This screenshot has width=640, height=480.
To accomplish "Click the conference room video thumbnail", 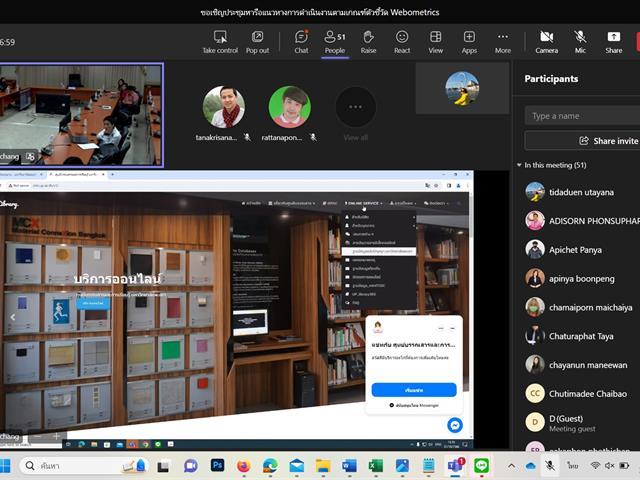I will 81,115.
